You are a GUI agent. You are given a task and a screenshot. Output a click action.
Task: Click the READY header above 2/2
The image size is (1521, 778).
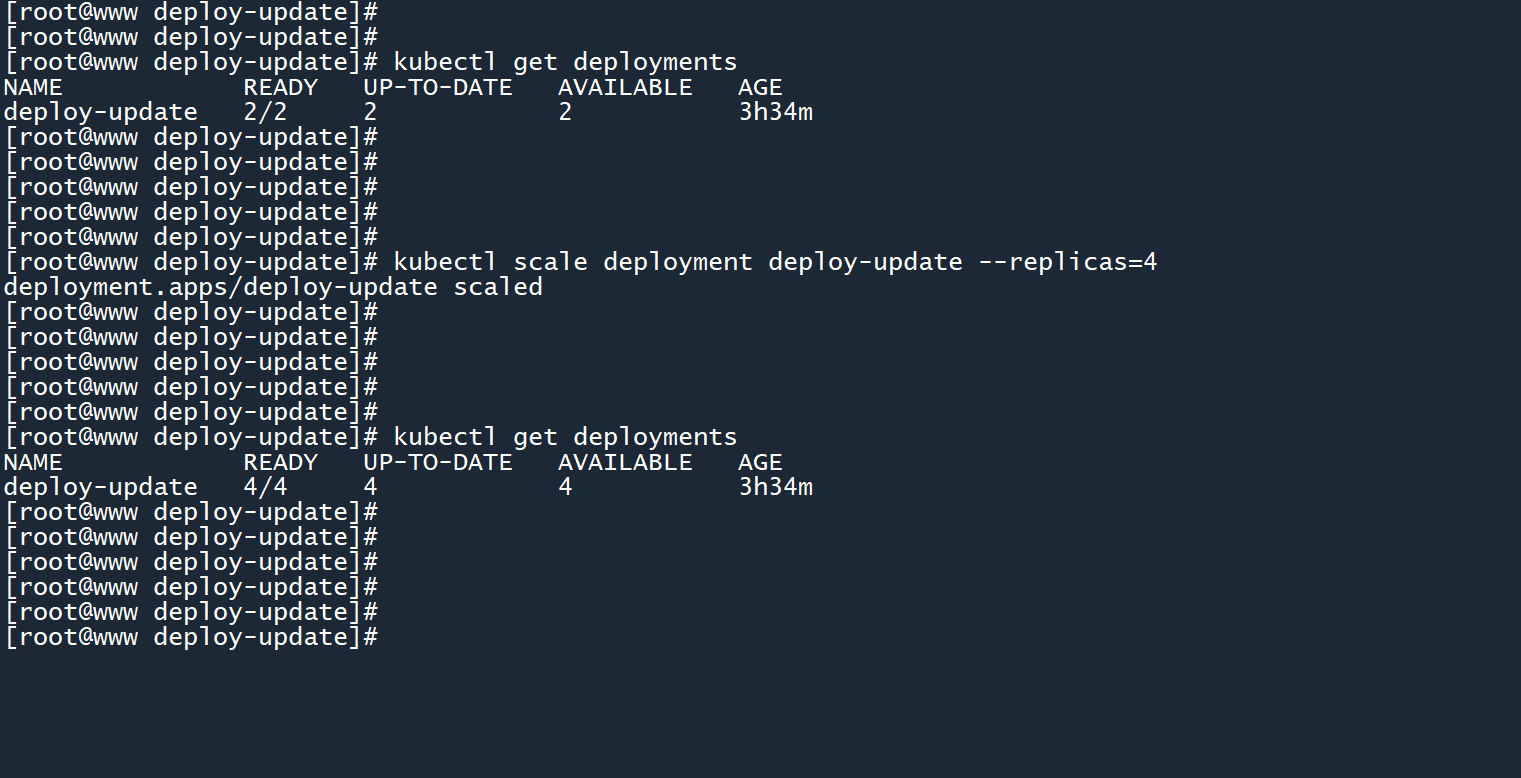click(280, 87)
